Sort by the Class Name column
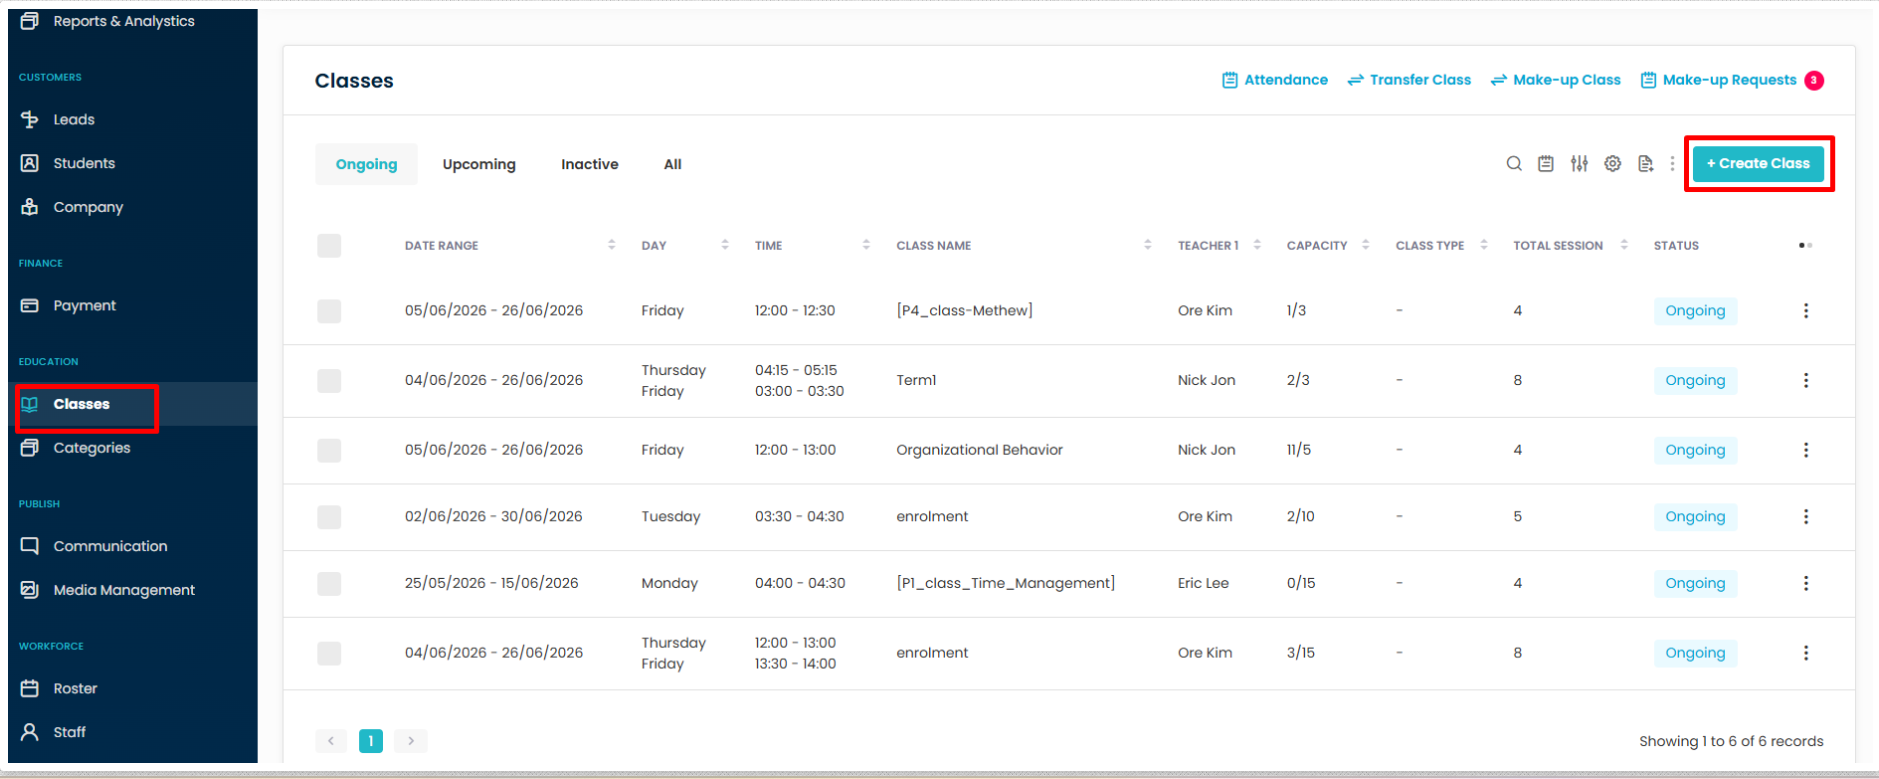The image size is (1879, 779). 1148,245
